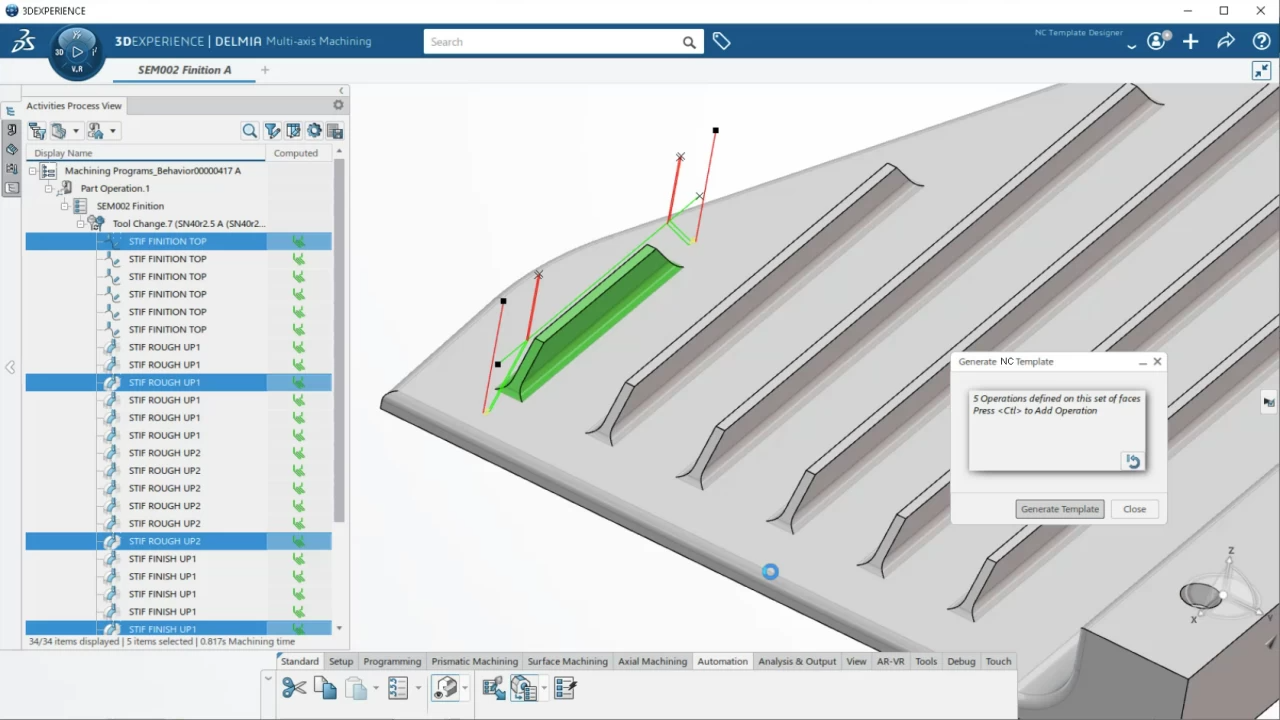Screen dimensions: 1280x720
Task: Open the gear settings in Activities Process View
Action: click(338, 105)
